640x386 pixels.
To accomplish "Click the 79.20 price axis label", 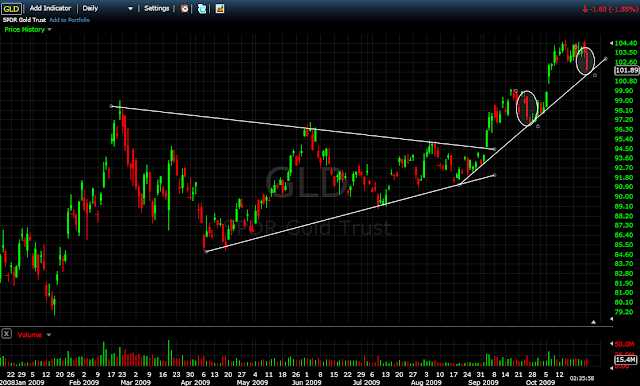I will [624, 312].
